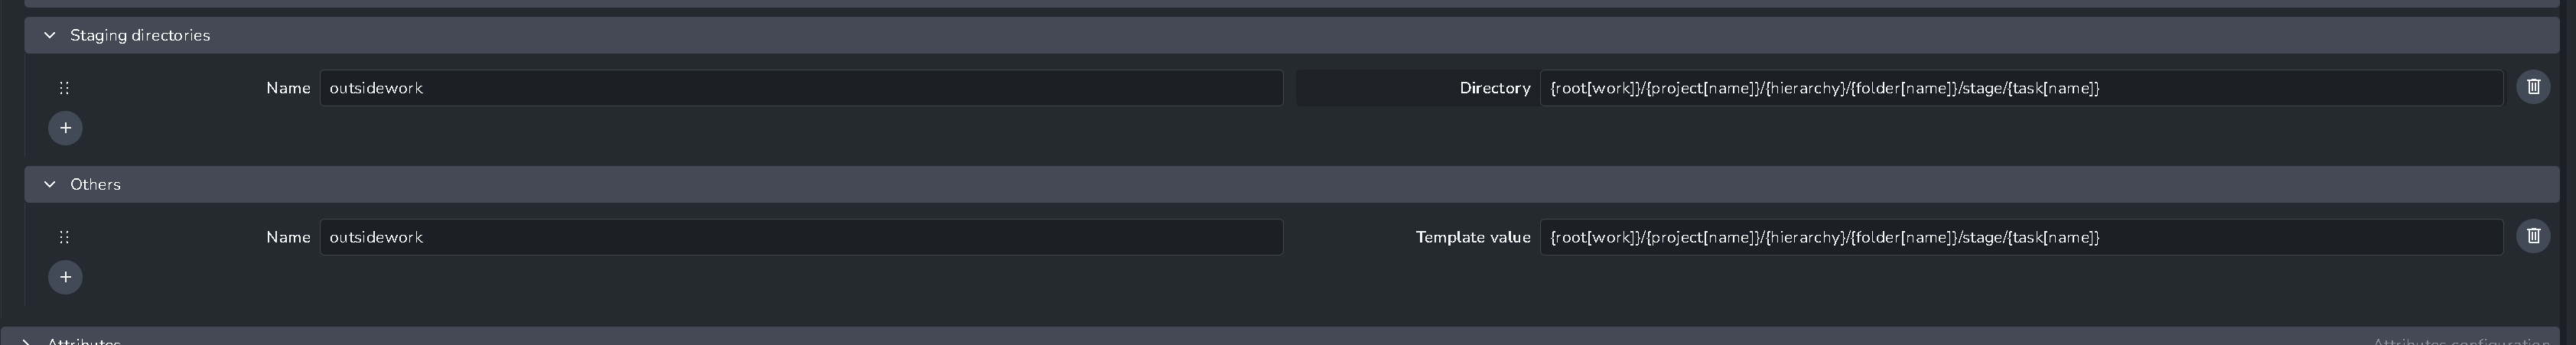
Task: Grab the Staging directories row drag handle
Action: 64,88
